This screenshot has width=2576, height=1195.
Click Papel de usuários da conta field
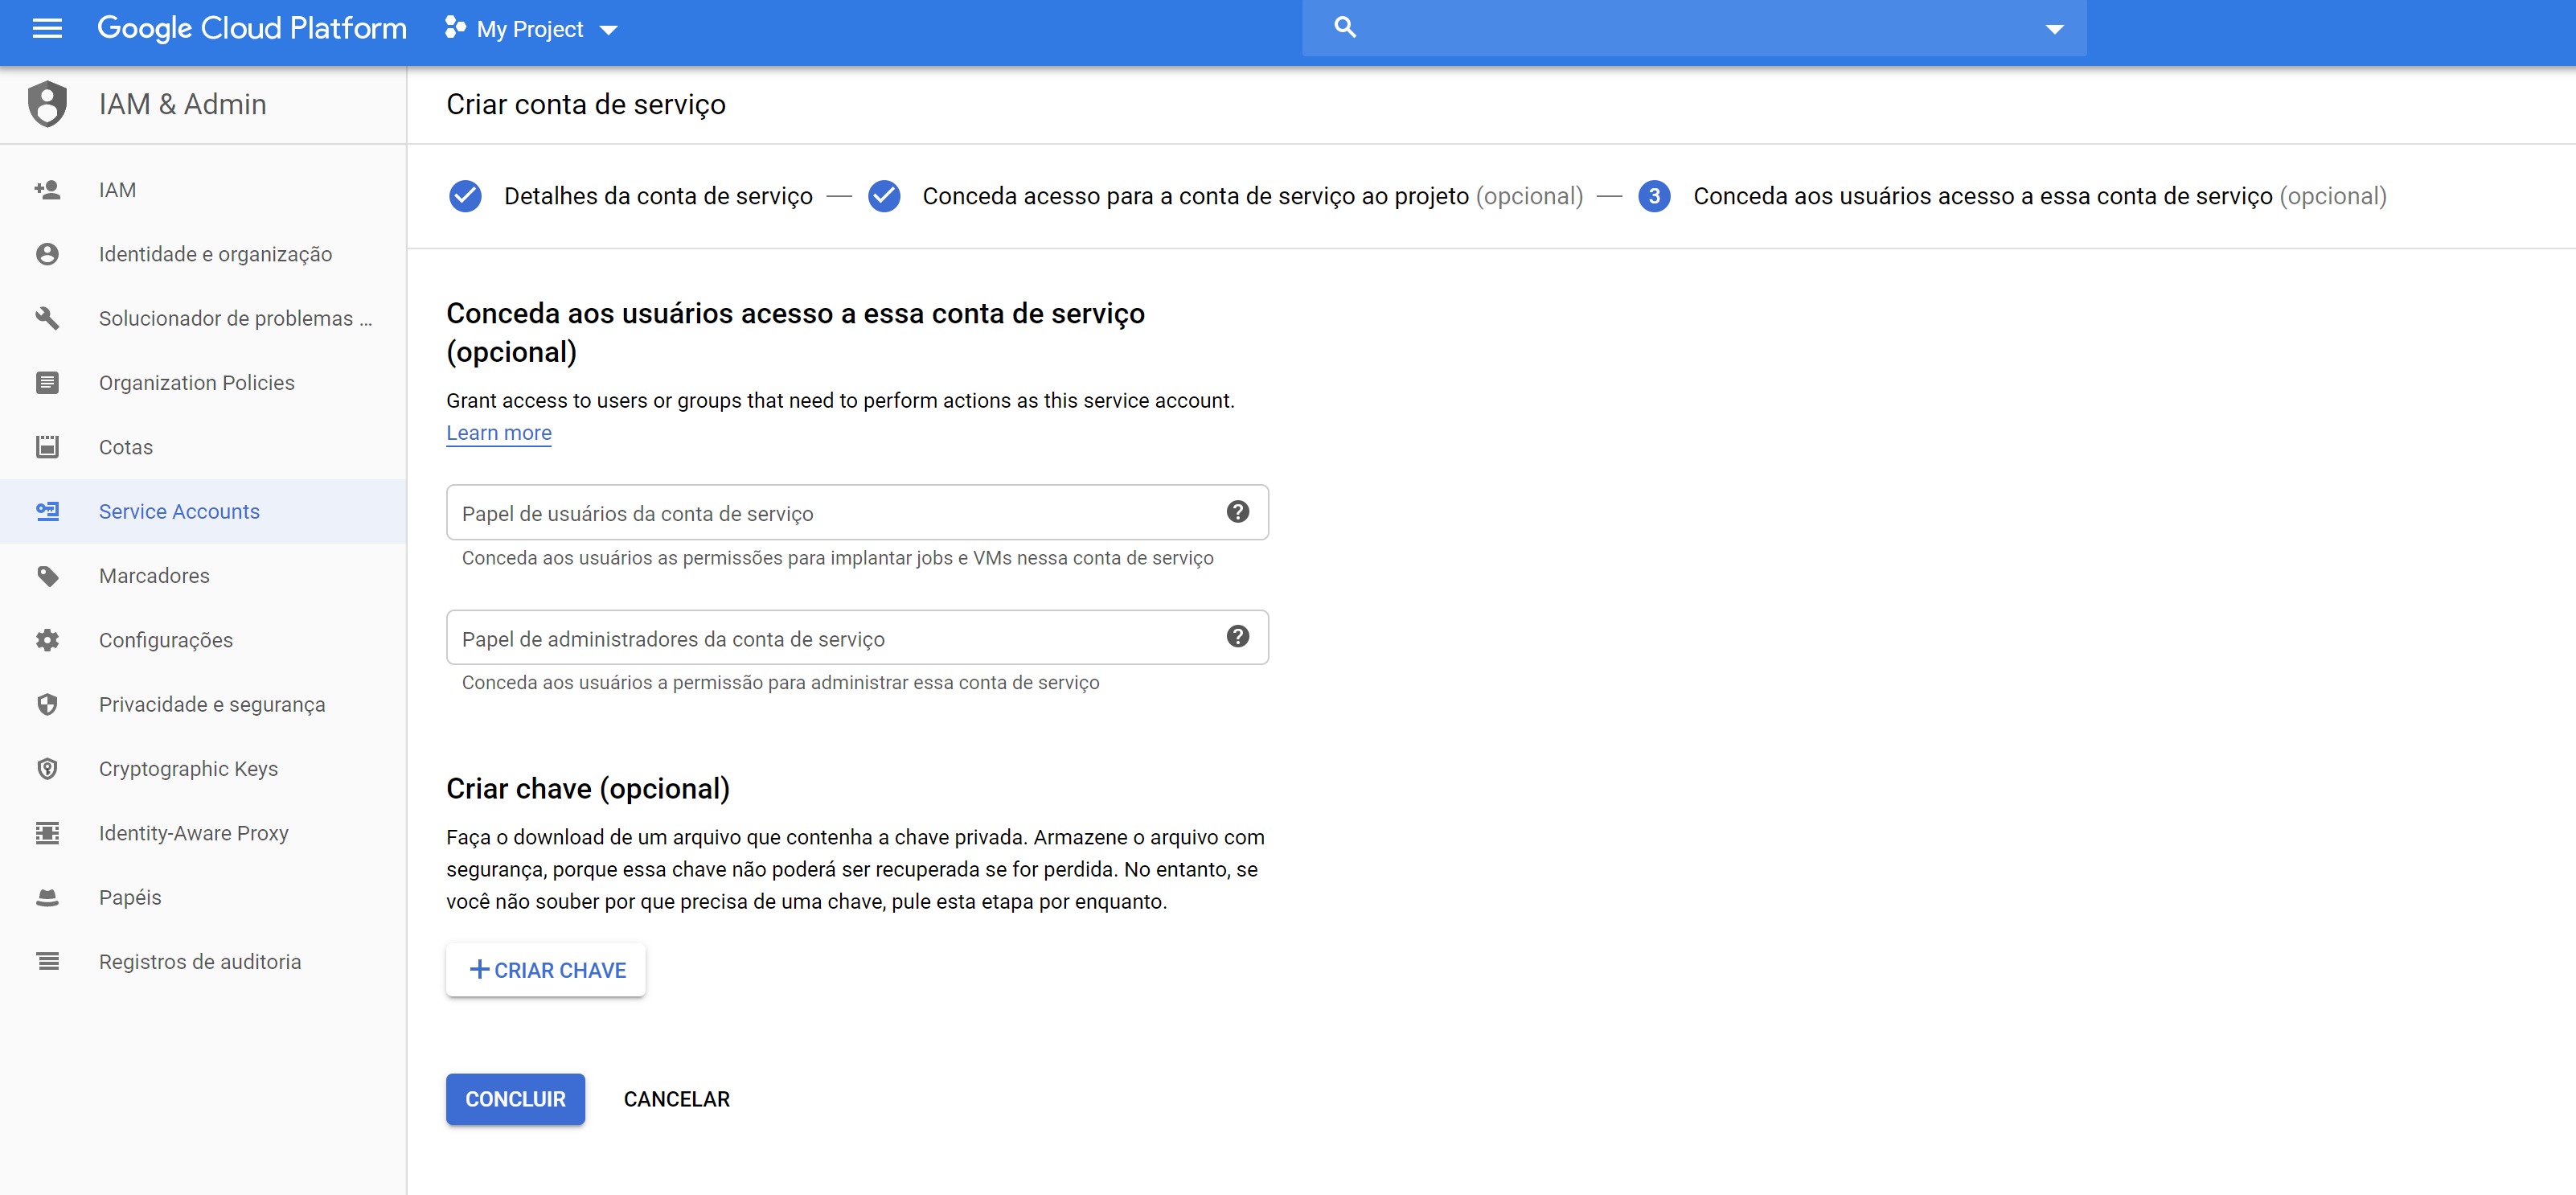pos(857,512)
